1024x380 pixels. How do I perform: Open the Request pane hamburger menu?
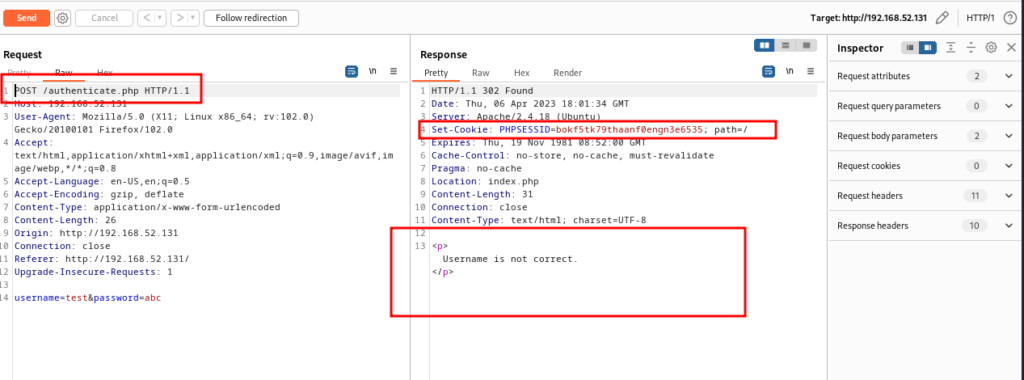(x=394, y=71)
